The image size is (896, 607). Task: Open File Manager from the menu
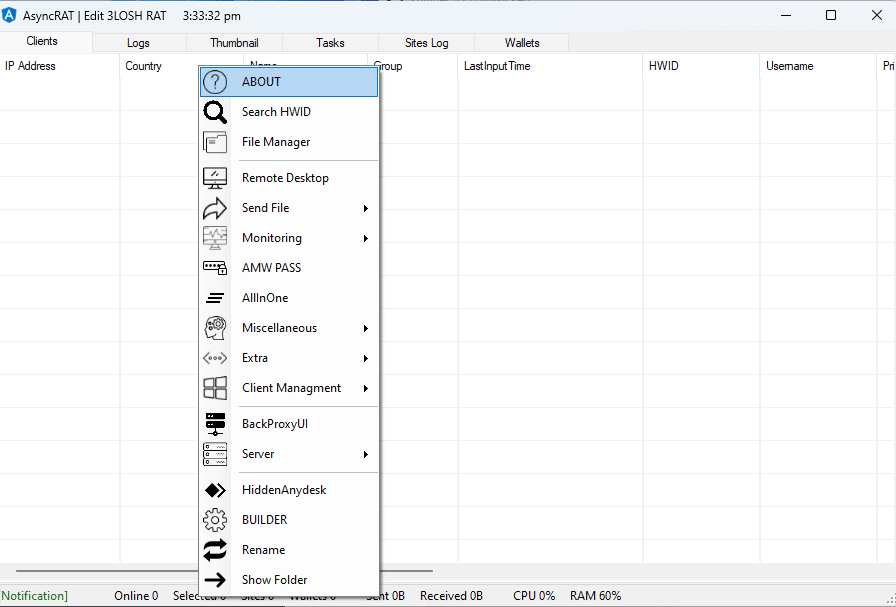(289, 142)
